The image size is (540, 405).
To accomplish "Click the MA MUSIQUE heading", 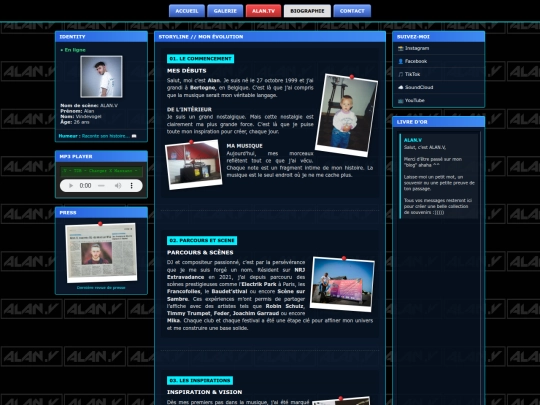I will pos(245,146).
